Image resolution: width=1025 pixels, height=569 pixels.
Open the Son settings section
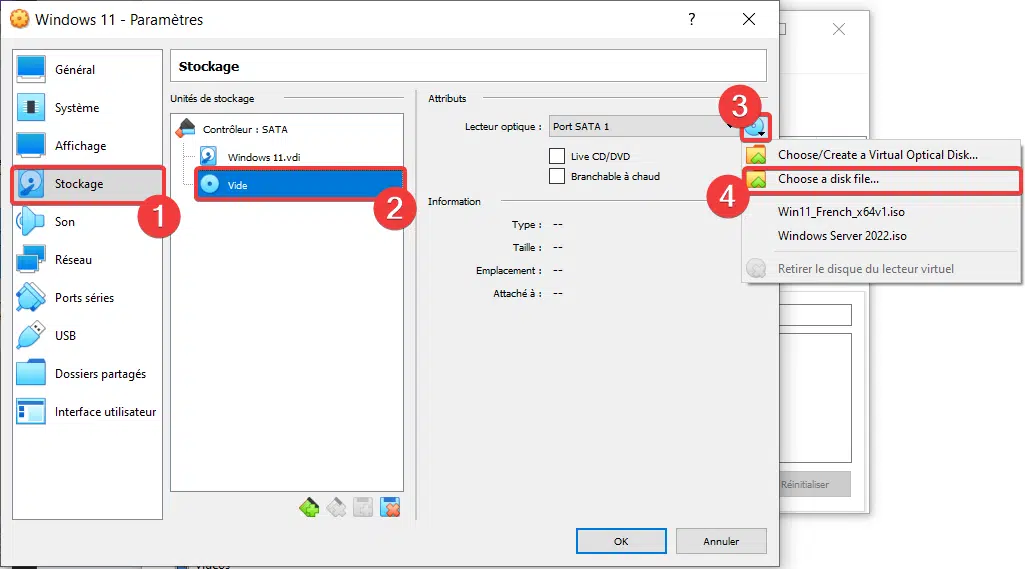pos(87,222)
